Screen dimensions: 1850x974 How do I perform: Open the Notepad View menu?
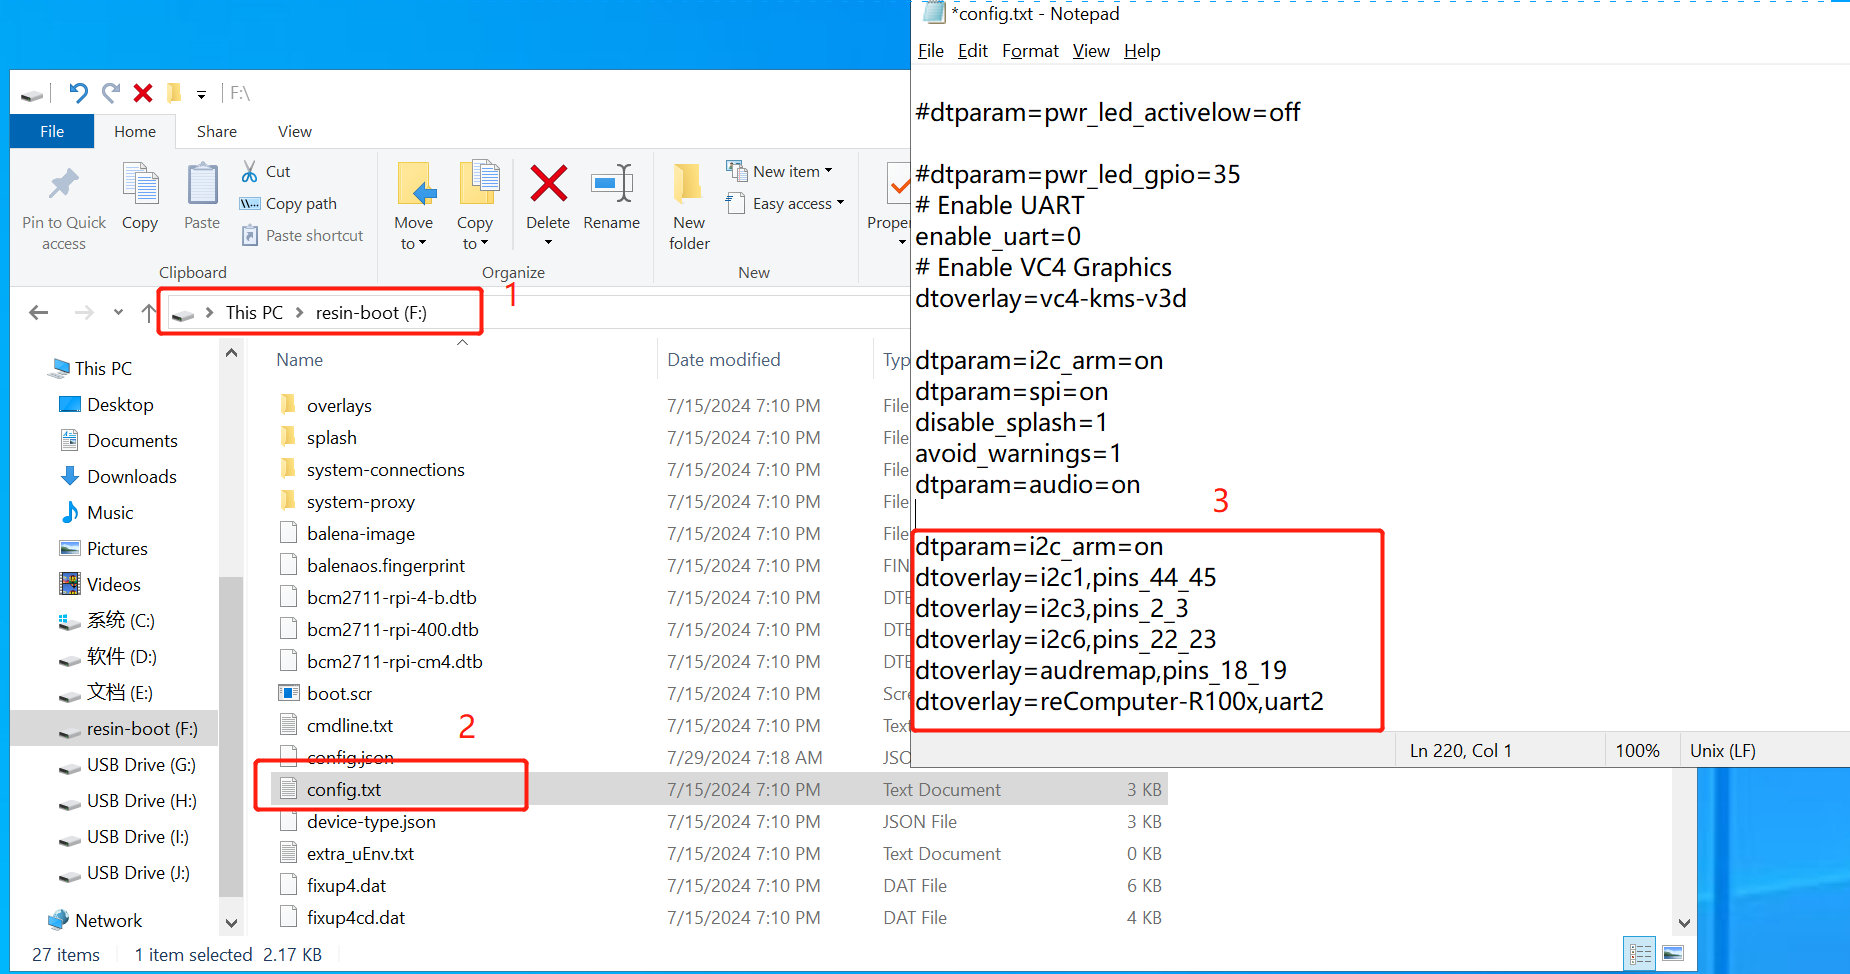(1091, 51)
